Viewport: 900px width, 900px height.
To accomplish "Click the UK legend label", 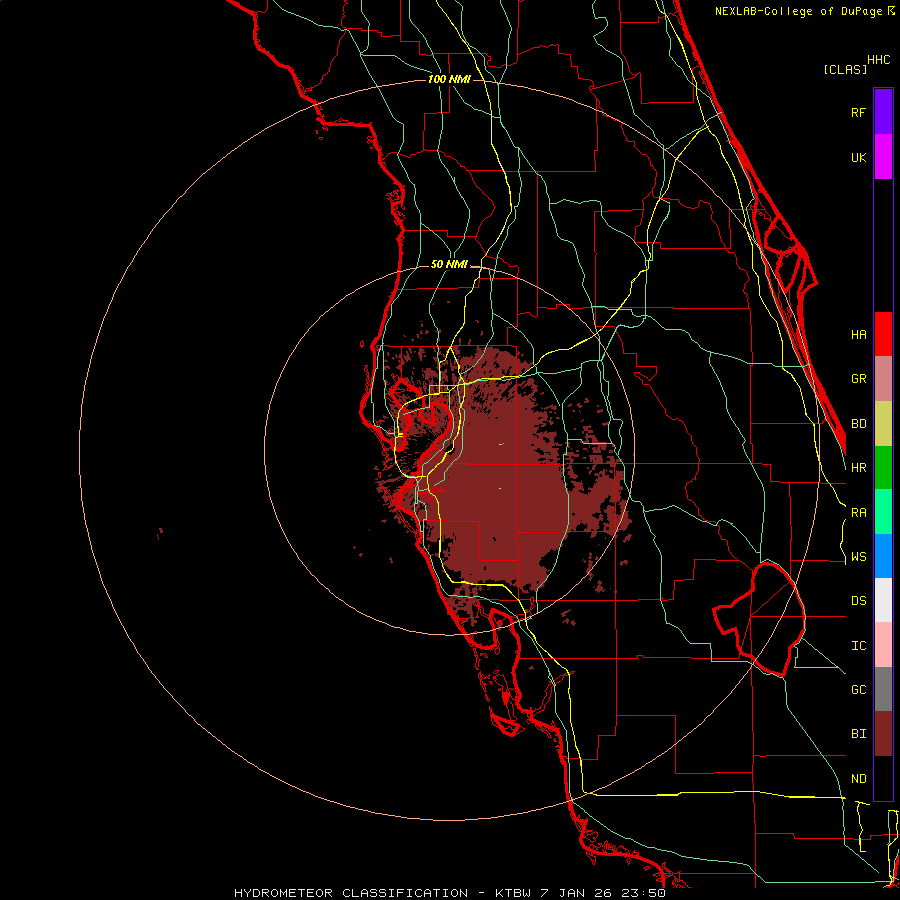I will (x=858, y=157).
